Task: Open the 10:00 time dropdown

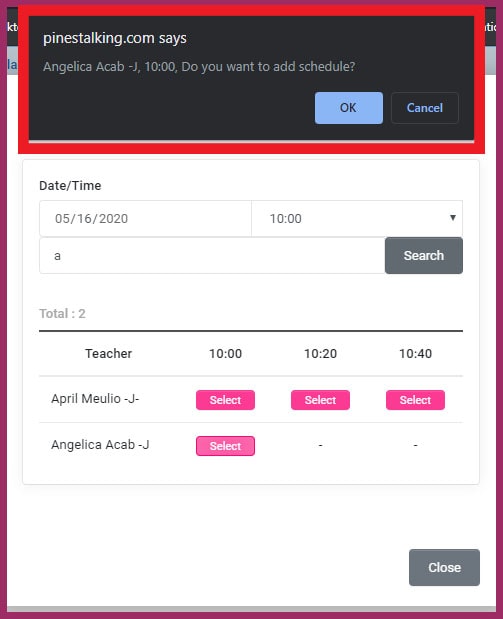Action: point(357,218)
